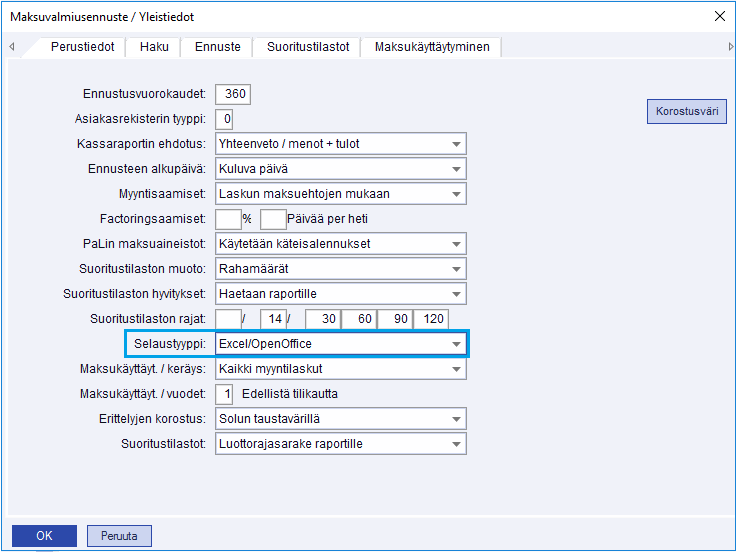This screenshot has width=736, height=552.
Task: Click the Ennustusvuorokaudet field showing 360
Action: (x=232, y=94)
